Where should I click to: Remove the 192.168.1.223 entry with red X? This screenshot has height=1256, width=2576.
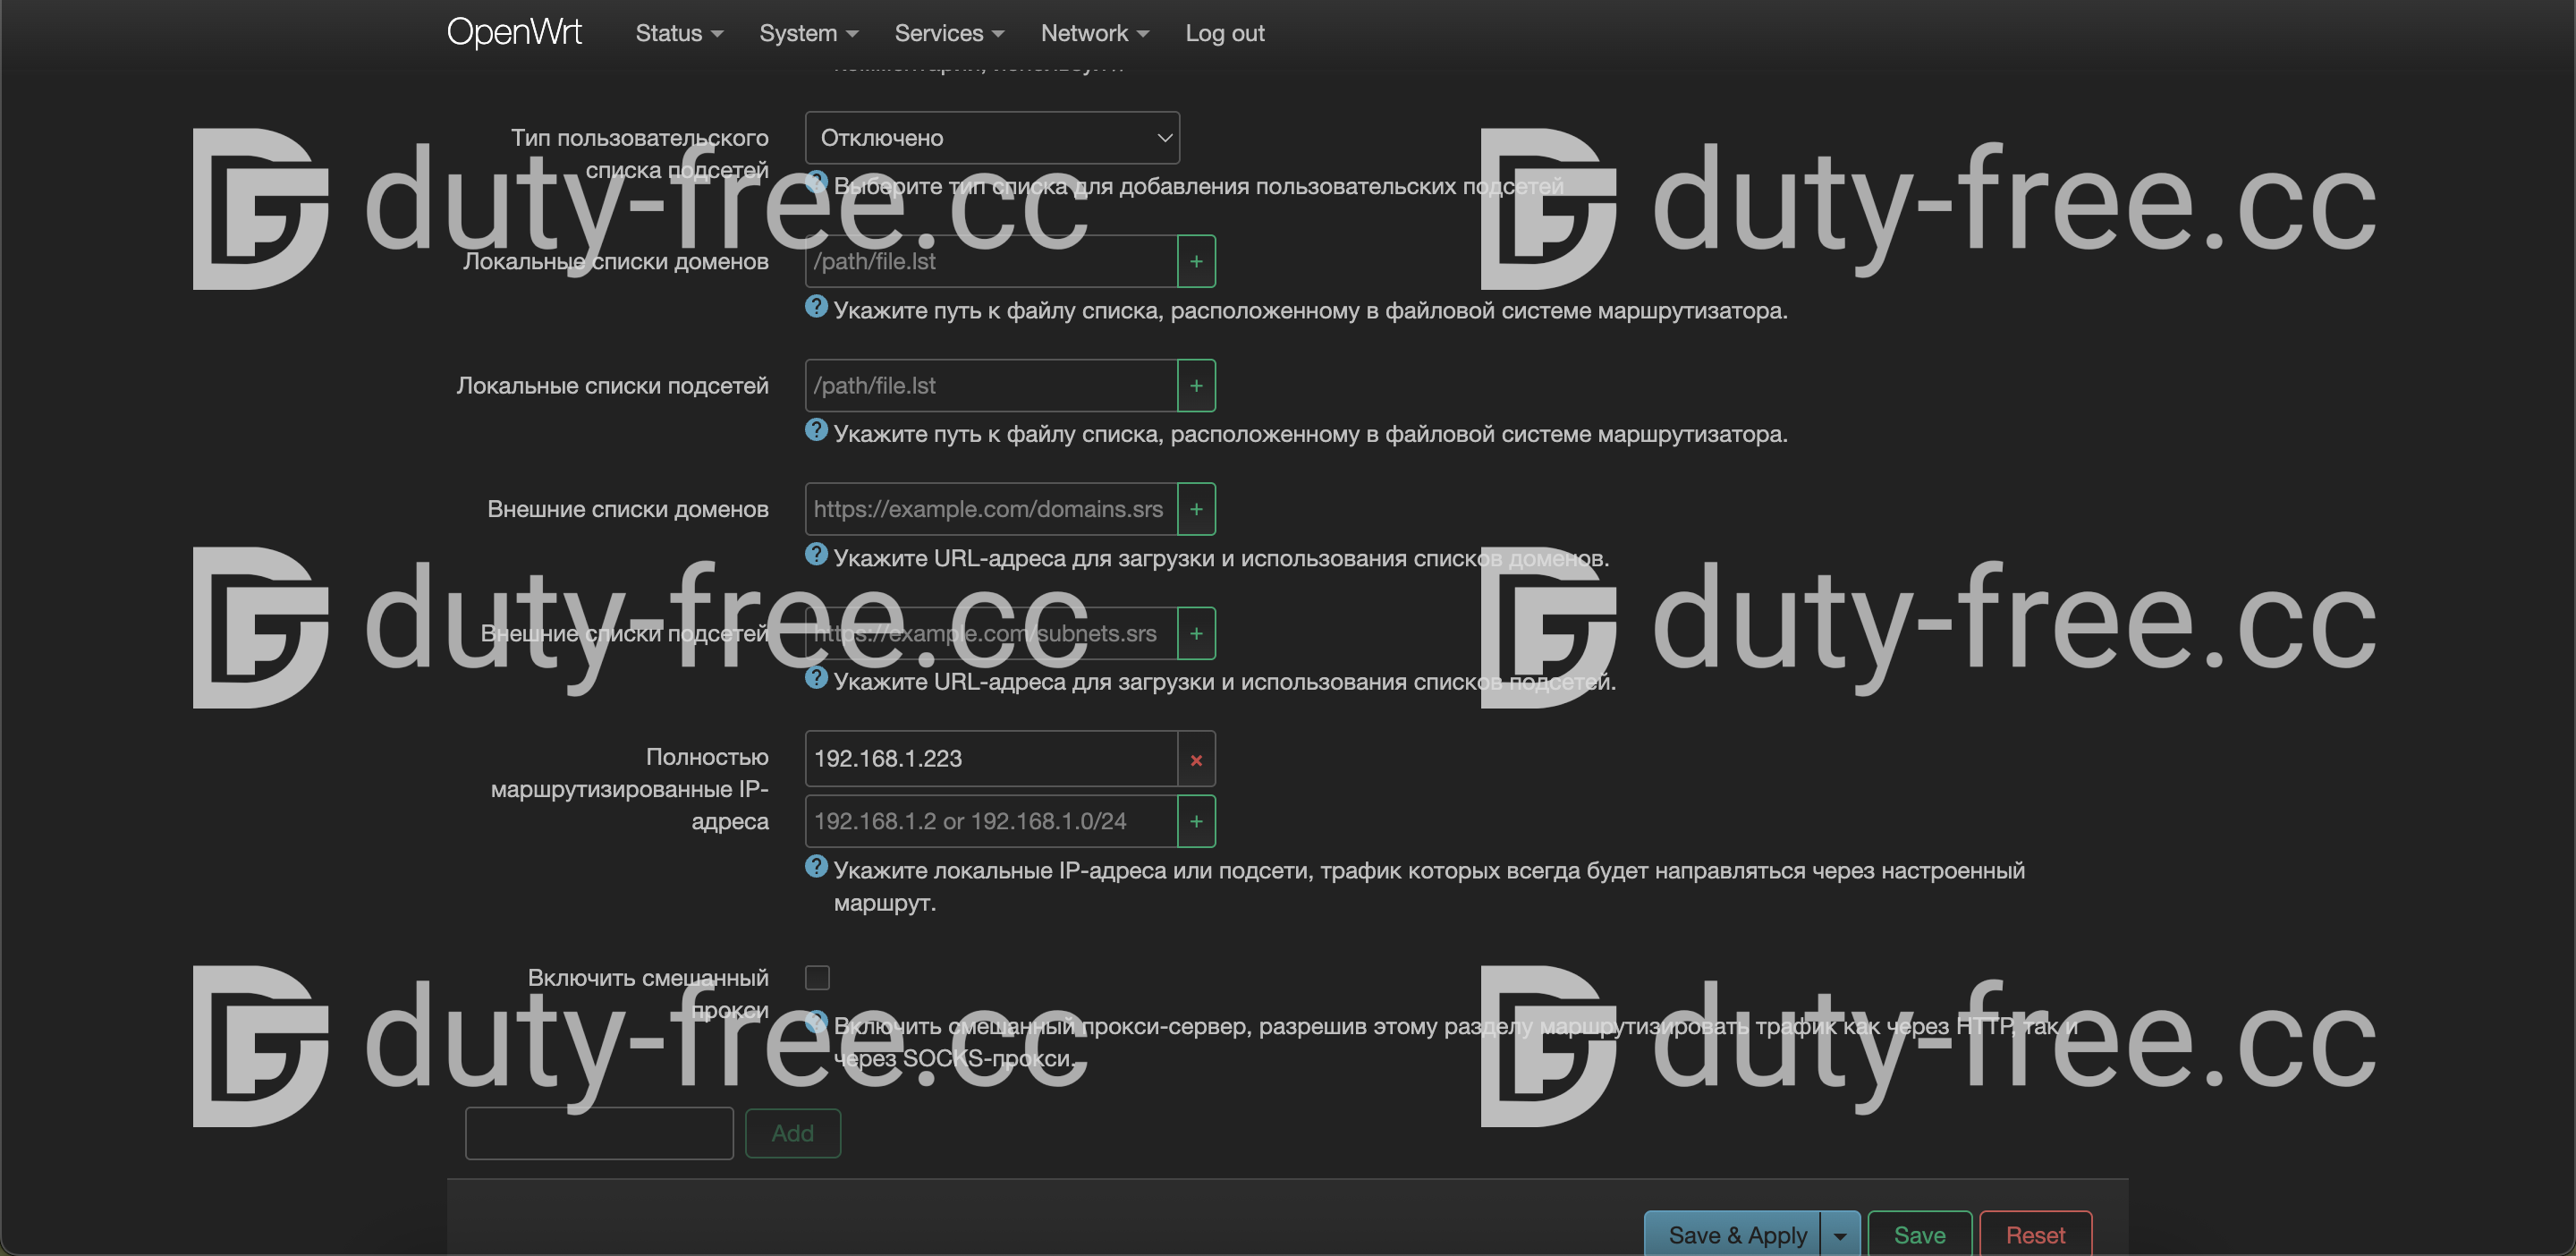coord(1196,760)
